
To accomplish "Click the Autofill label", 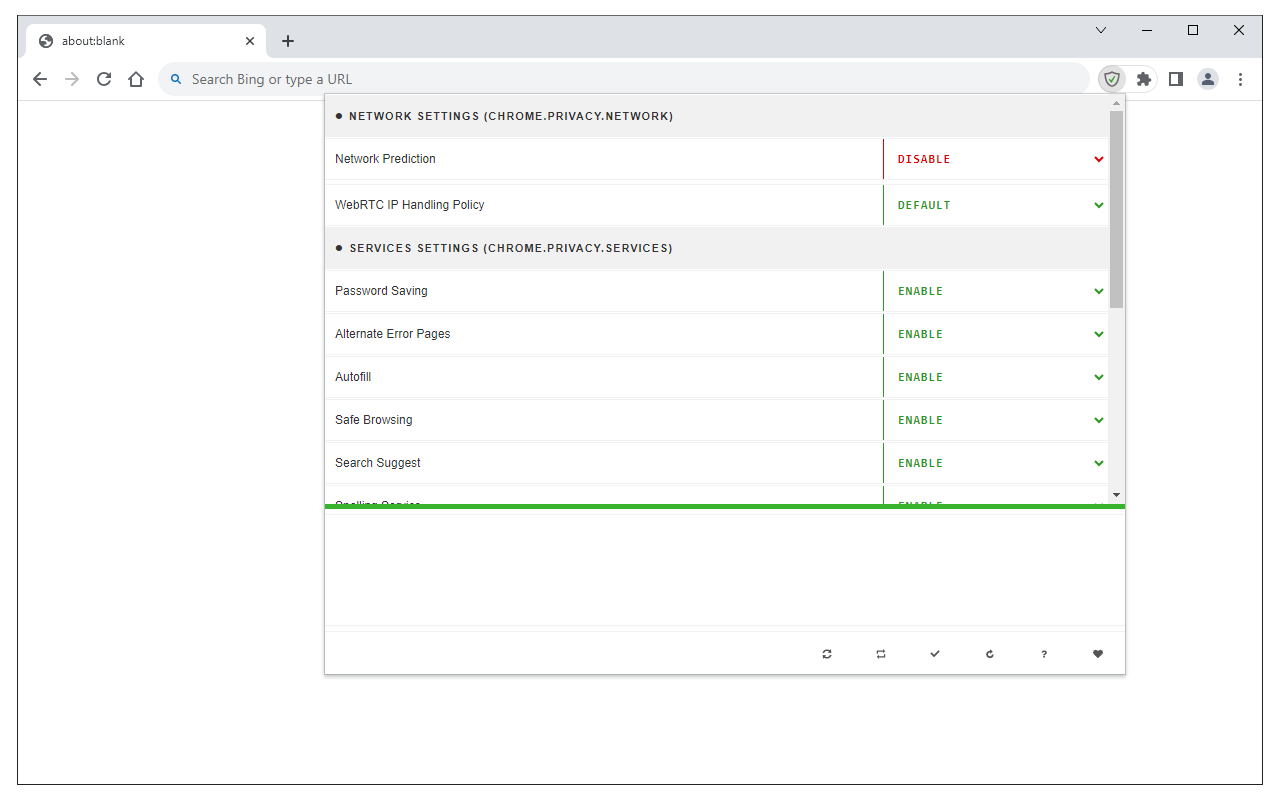I will coord(353,377).
